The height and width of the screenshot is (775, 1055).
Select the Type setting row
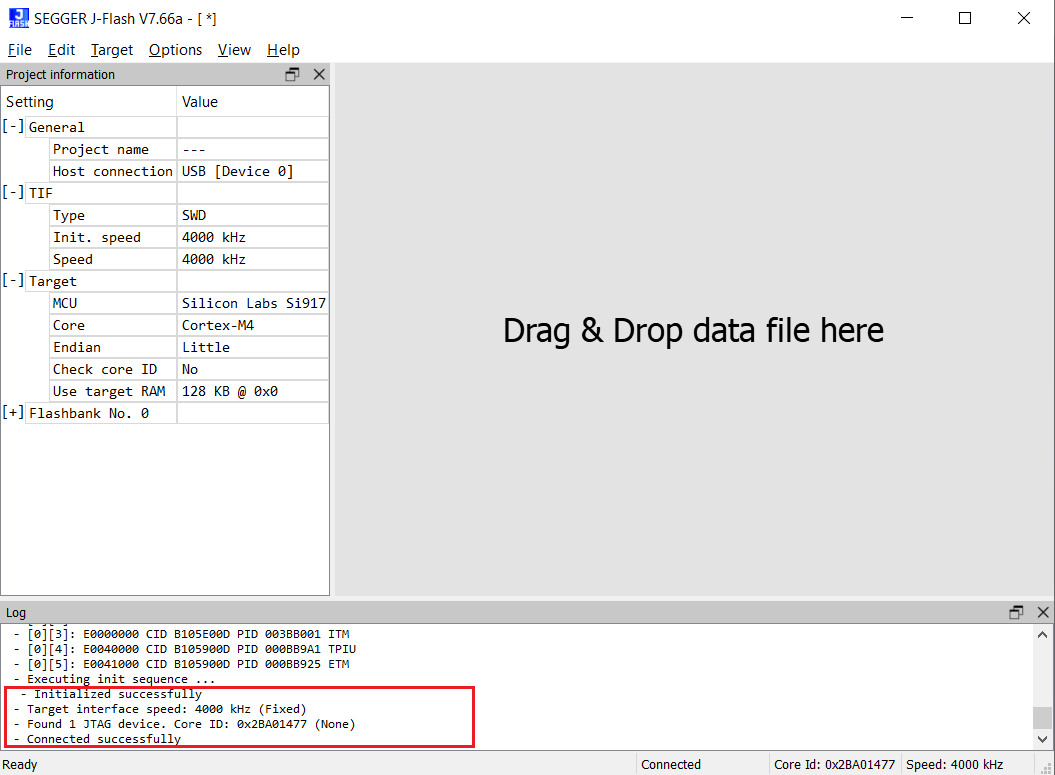190,215
